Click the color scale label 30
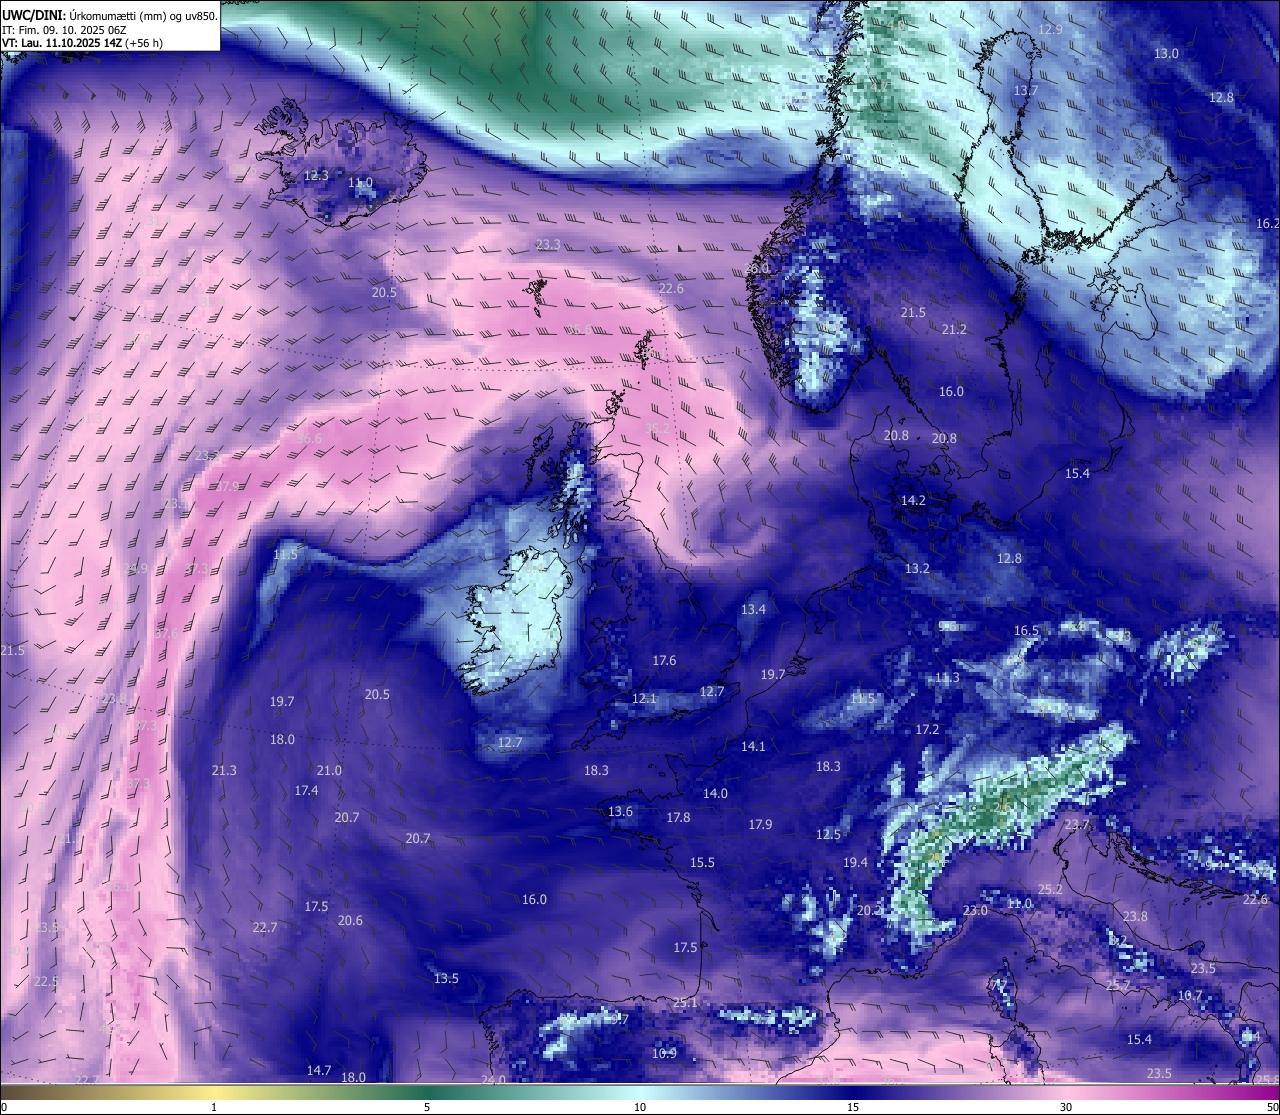 tap(1066, 1107)
